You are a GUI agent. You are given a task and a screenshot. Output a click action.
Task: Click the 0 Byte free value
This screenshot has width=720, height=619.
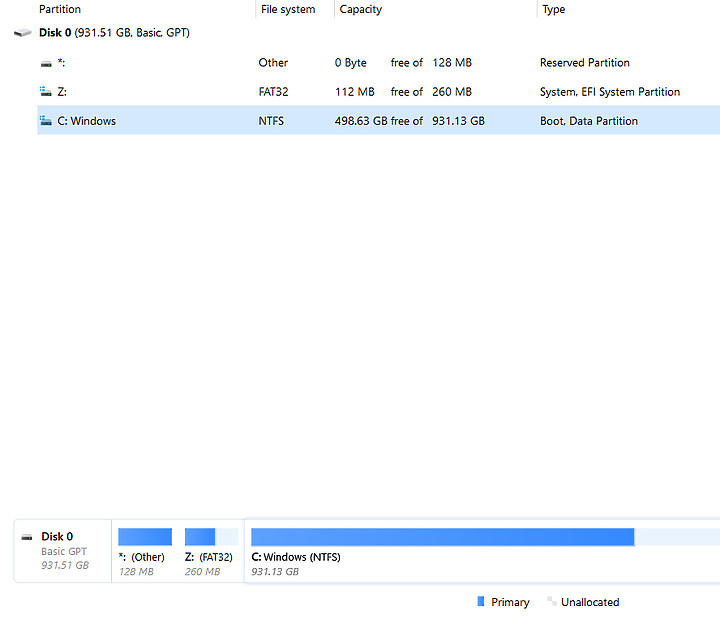(x=350, y=62)
